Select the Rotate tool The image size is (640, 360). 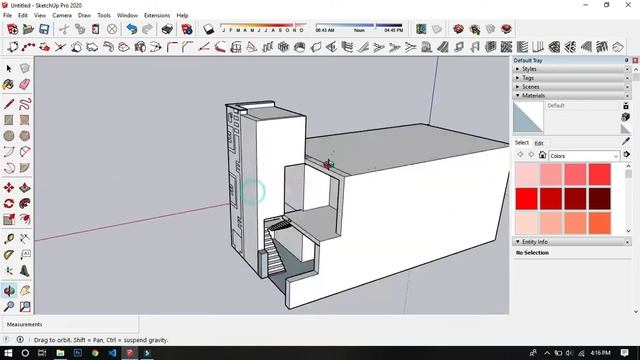point(9,203)
